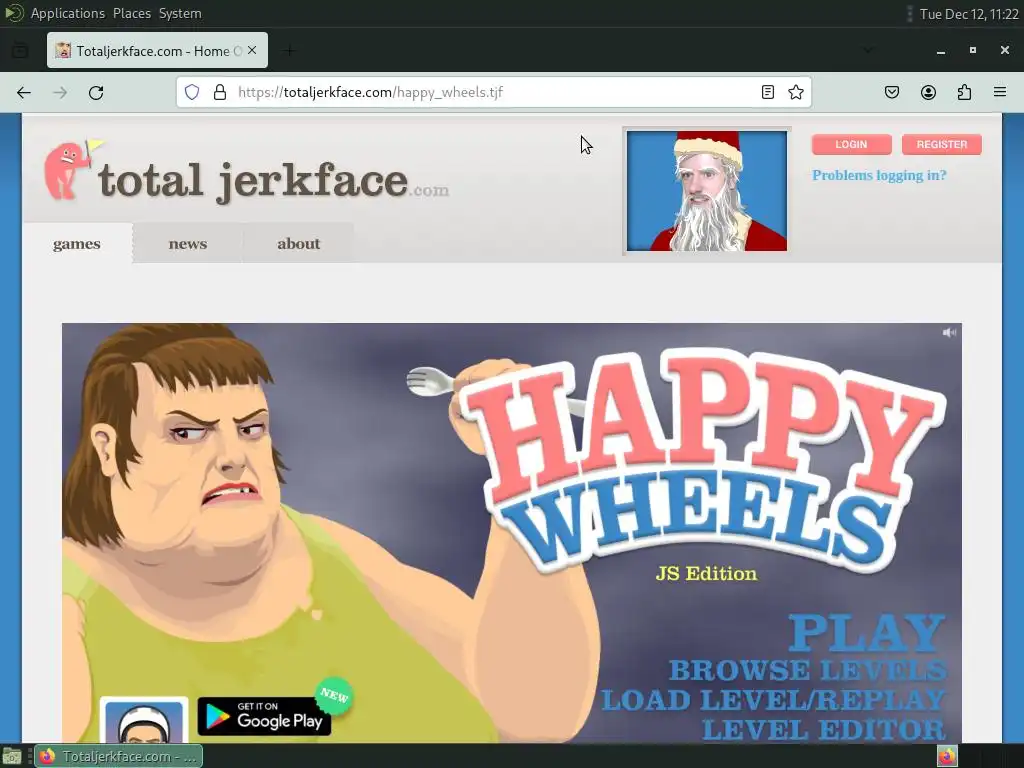
Task: Click the helmeted character app thumbnail
Action: [x=144, y=720]
